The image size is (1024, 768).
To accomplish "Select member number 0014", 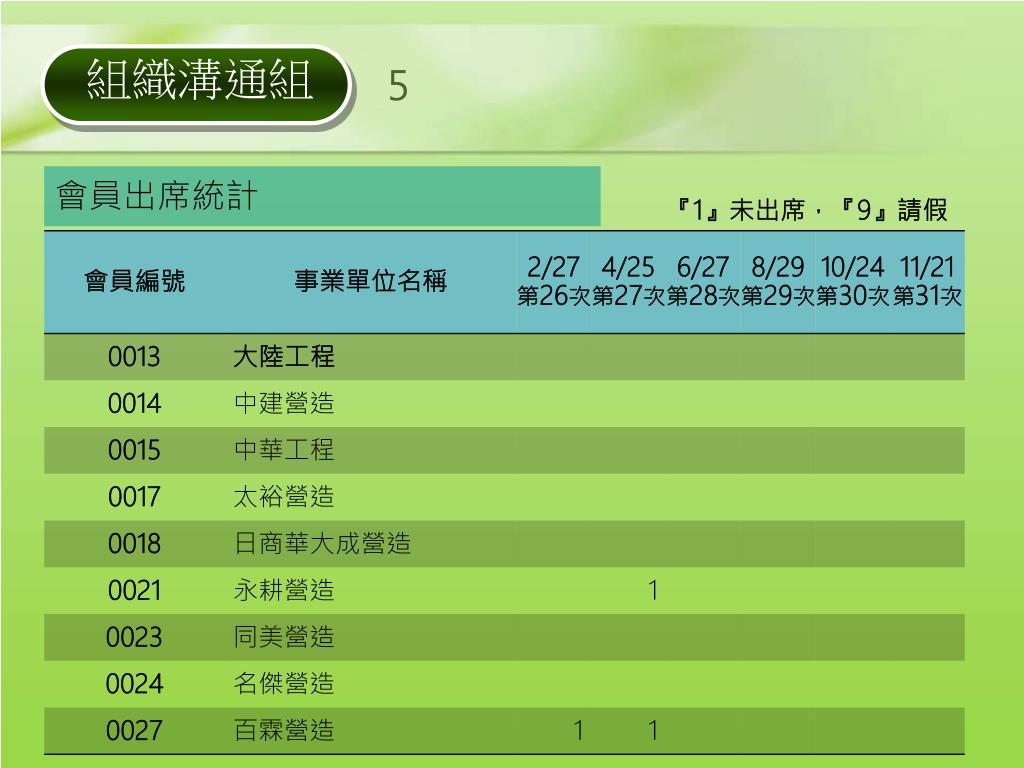I will pos(134,404).
